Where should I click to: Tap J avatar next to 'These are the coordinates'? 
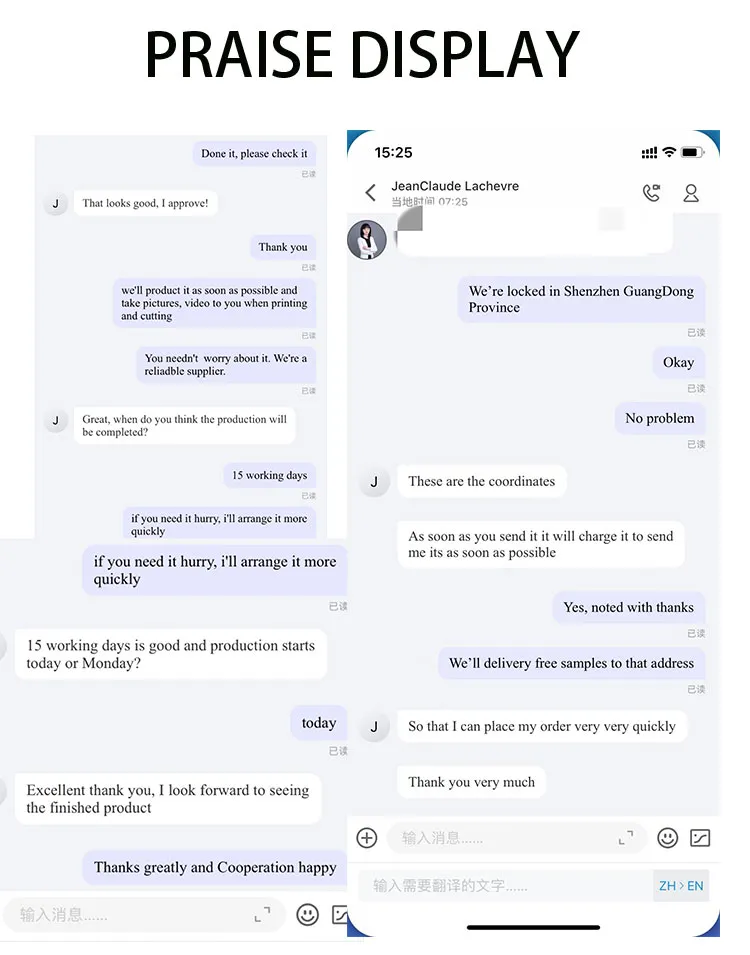pyautogui.click(x=374, y=482)
